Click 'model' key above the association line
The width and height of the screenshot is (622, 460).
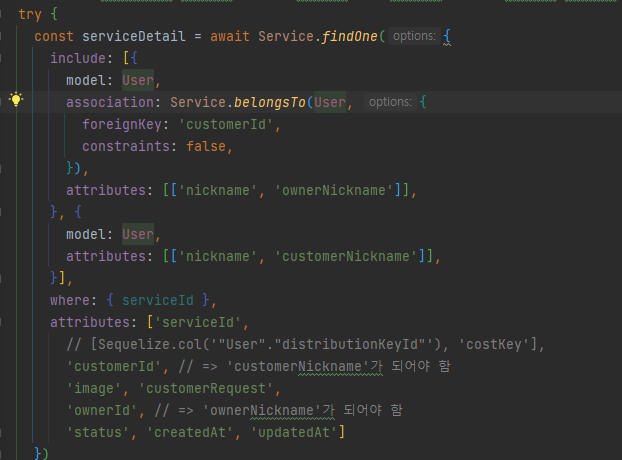coord(86,80)
